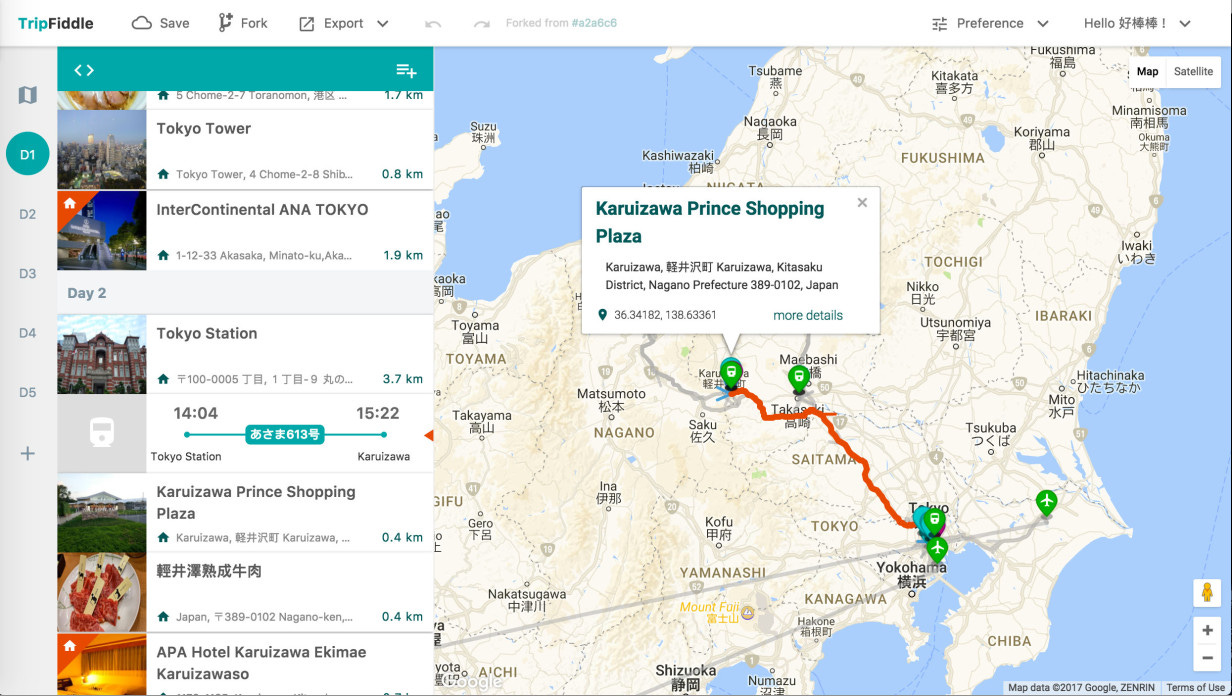Click the train transit icon tile
This screenshot has width=1232, height=696.
(x=102, y=433)
